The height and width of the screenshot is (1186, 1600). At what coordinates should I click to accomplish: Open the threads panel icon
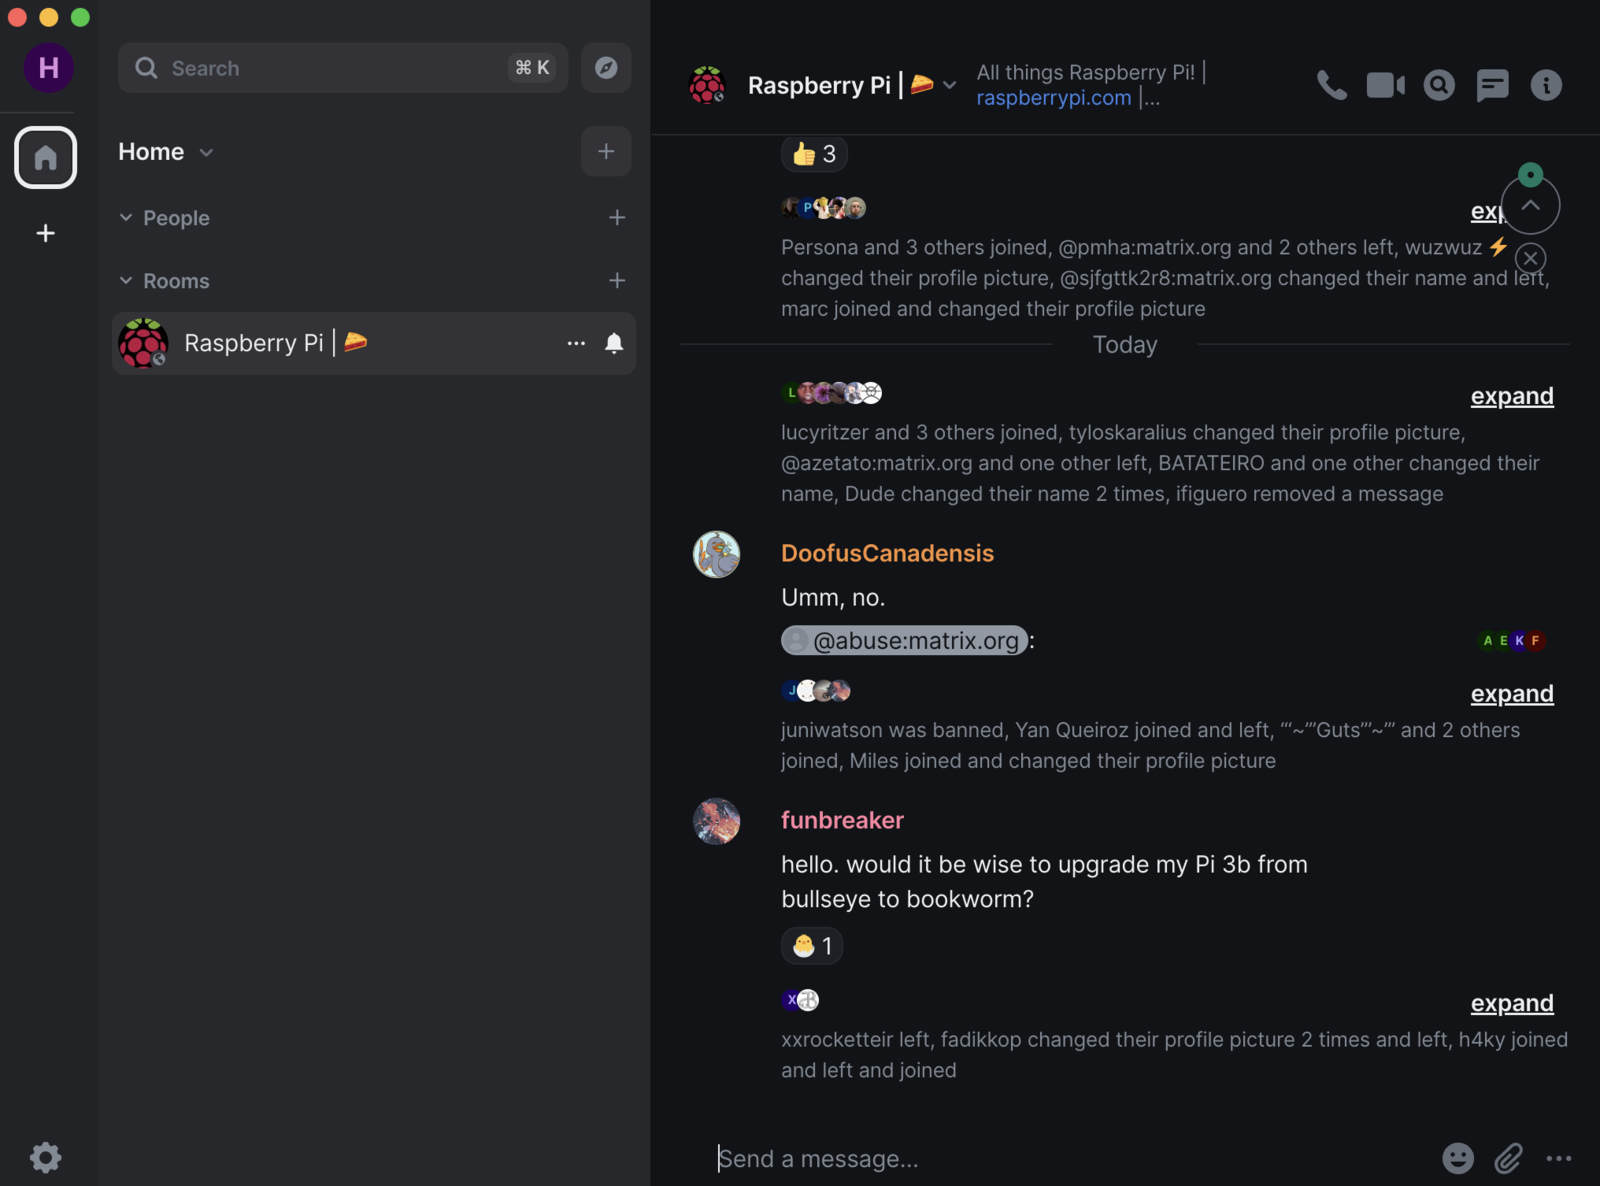pyautogui.click(x=1492, y=86)
